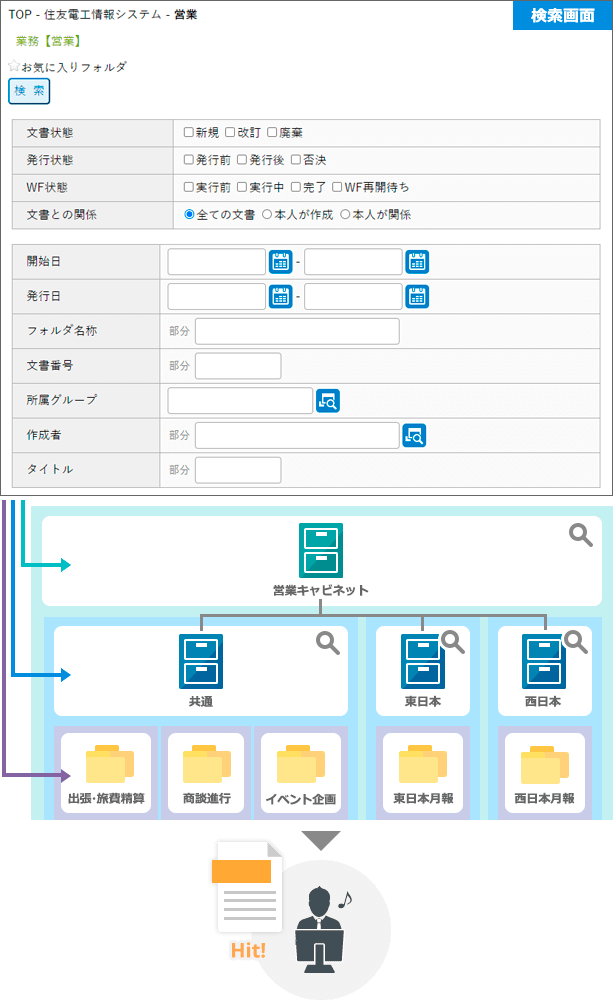The height and width of the screenshot is (1000, 613).
Task: Click the お気に入りフォルダ text link
Action: pyautogui.click(x=74, y=66)
